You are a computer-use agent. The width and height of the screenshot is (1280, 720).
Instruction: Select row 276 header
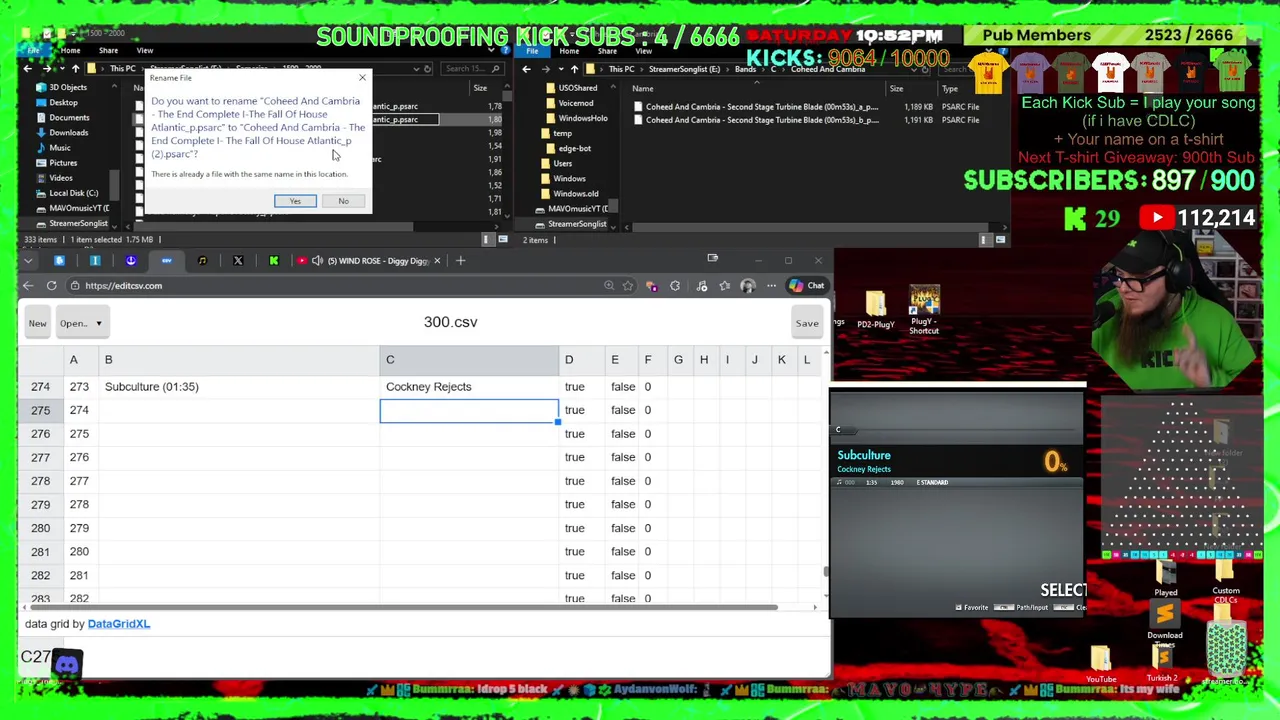[40, 434]
